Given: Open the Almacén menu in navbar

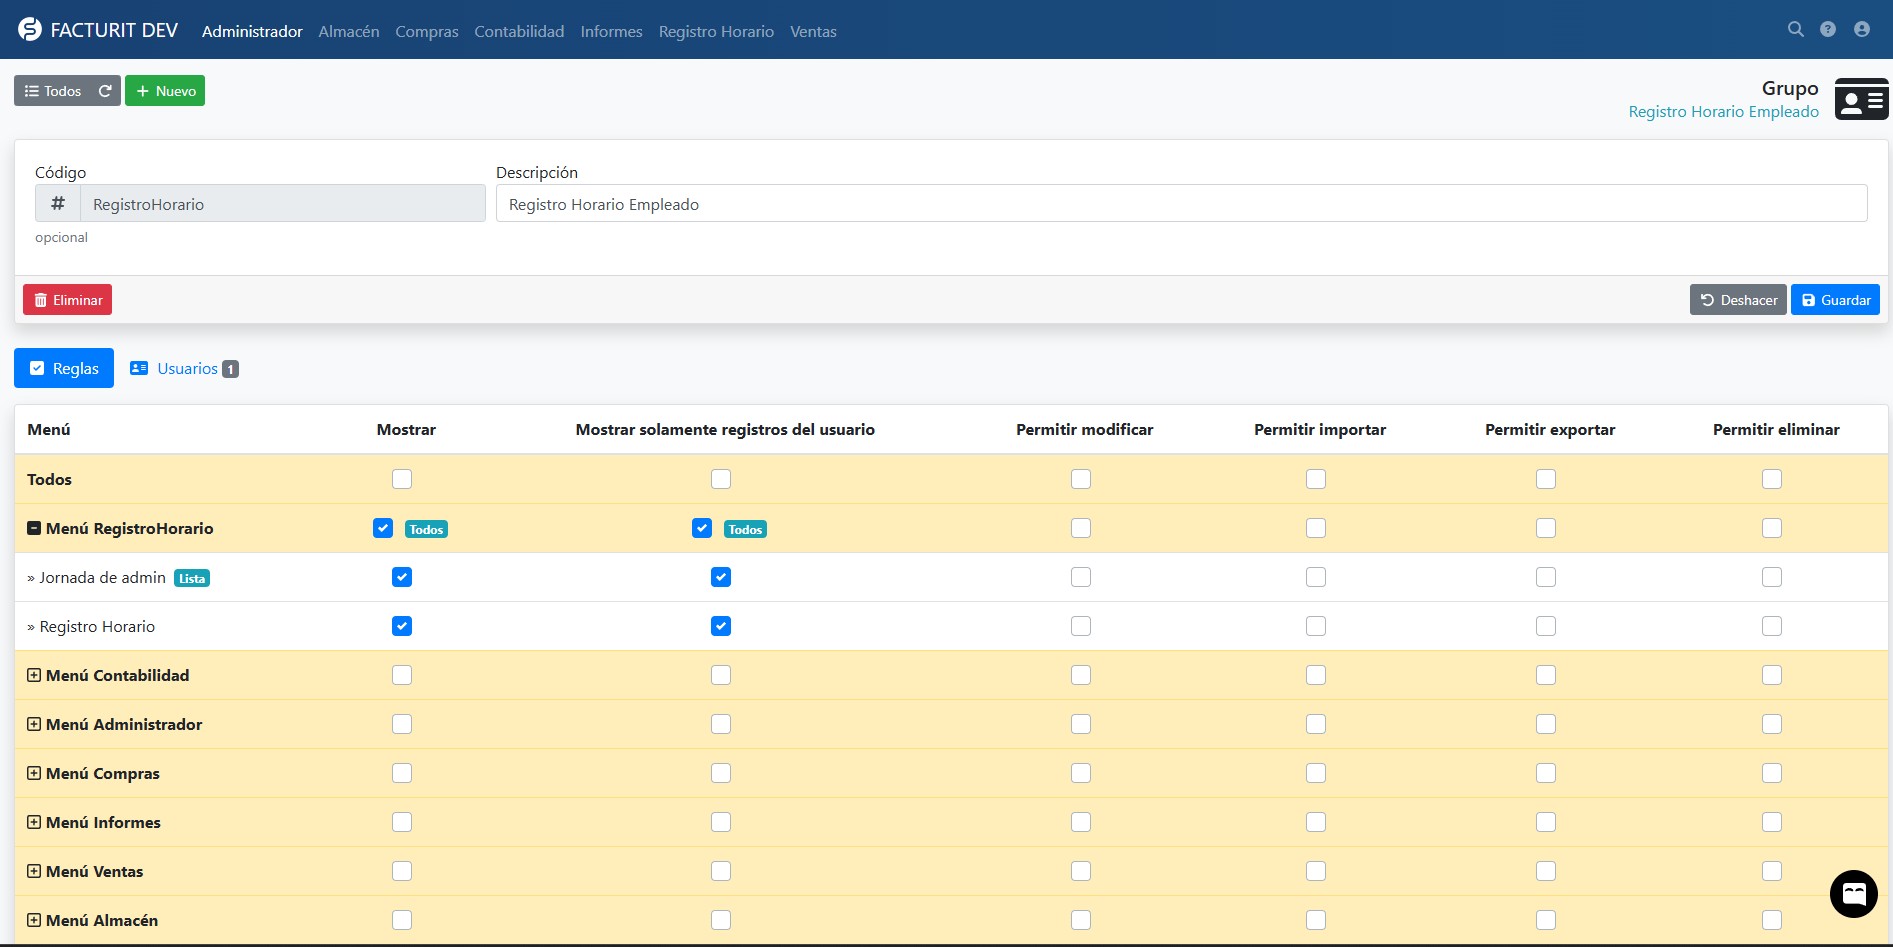Looking at the screenshot, I should tap(348, 31).
